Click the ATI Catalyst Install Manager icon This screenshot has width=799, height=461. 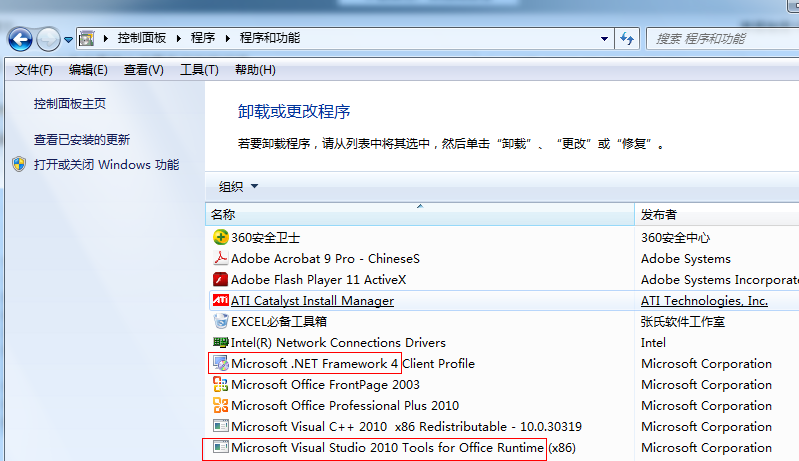pos(221,301)
